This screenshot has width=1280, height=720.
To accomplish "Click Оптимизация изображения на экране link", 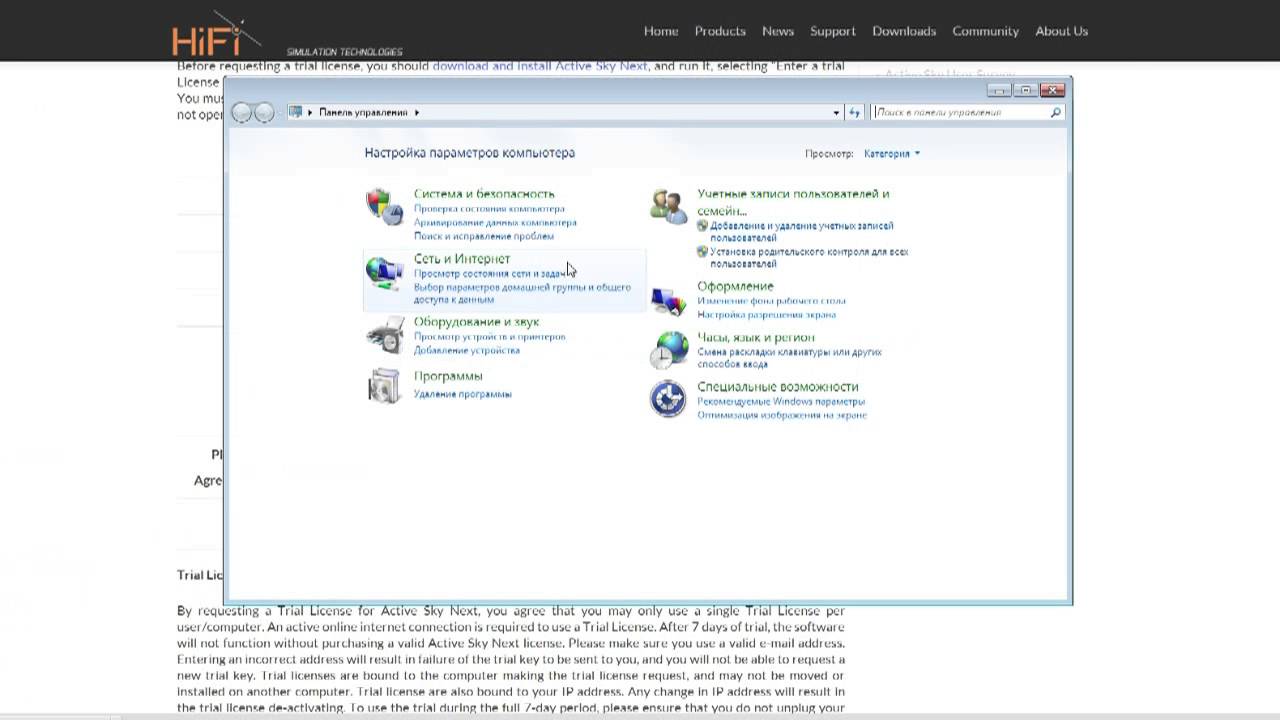I will pyautogui.click(x=782, y=415).
